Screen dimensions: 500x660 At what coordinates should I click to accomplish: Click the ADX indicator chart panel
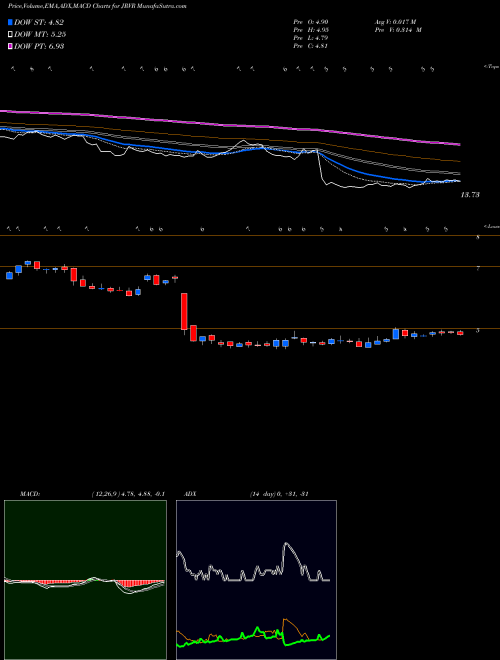[x=256, y=580]
